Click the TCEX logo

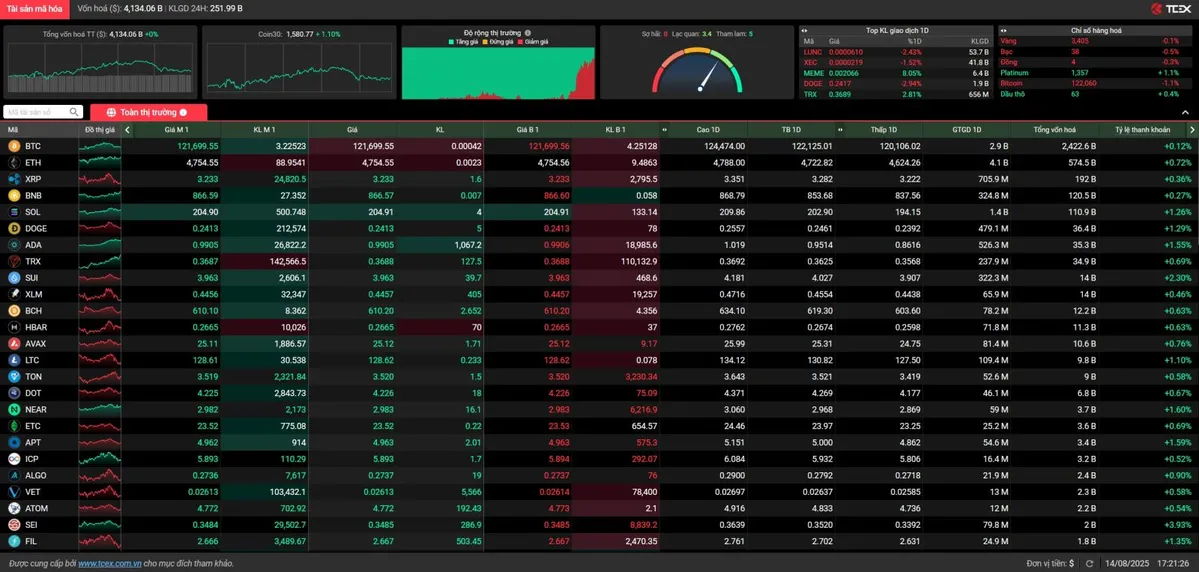point(1170,9)
